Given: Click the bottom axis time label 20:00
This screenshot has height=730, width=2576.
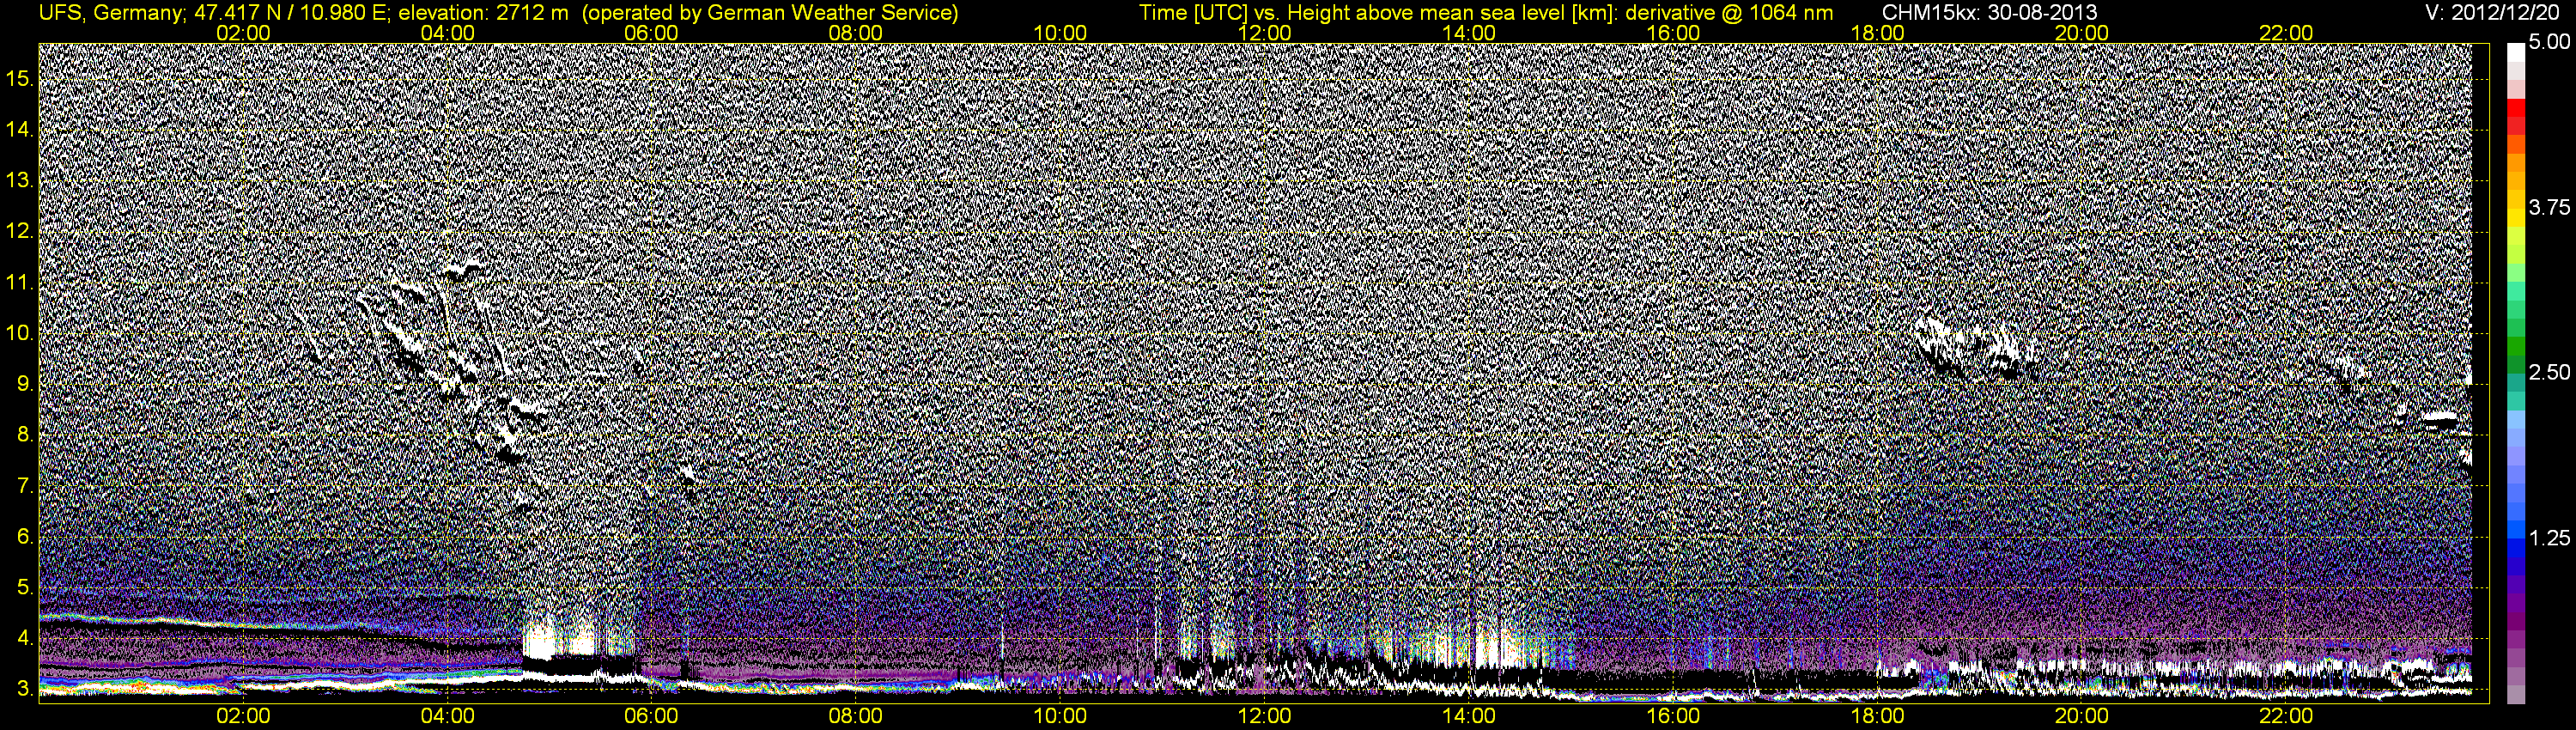Looking at the screenshot, I should click(x=2082, y=716).
